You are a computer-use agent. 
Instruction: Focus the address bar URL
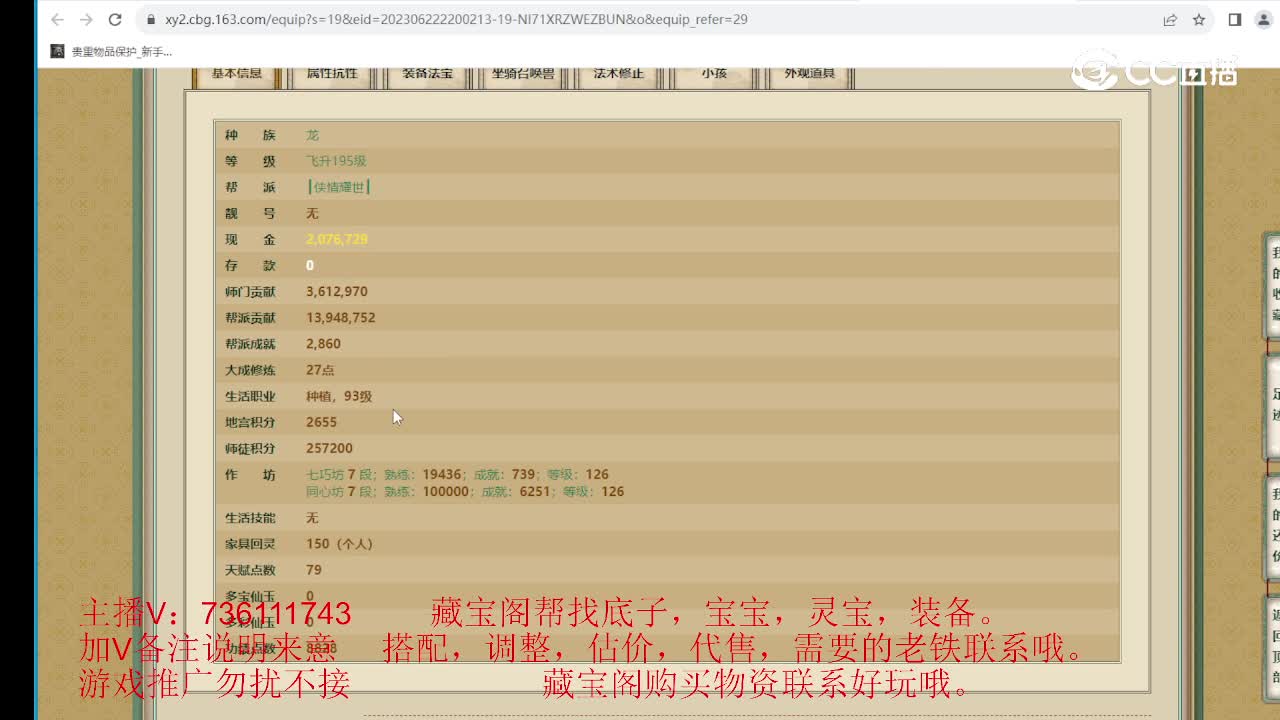(456, 20)
